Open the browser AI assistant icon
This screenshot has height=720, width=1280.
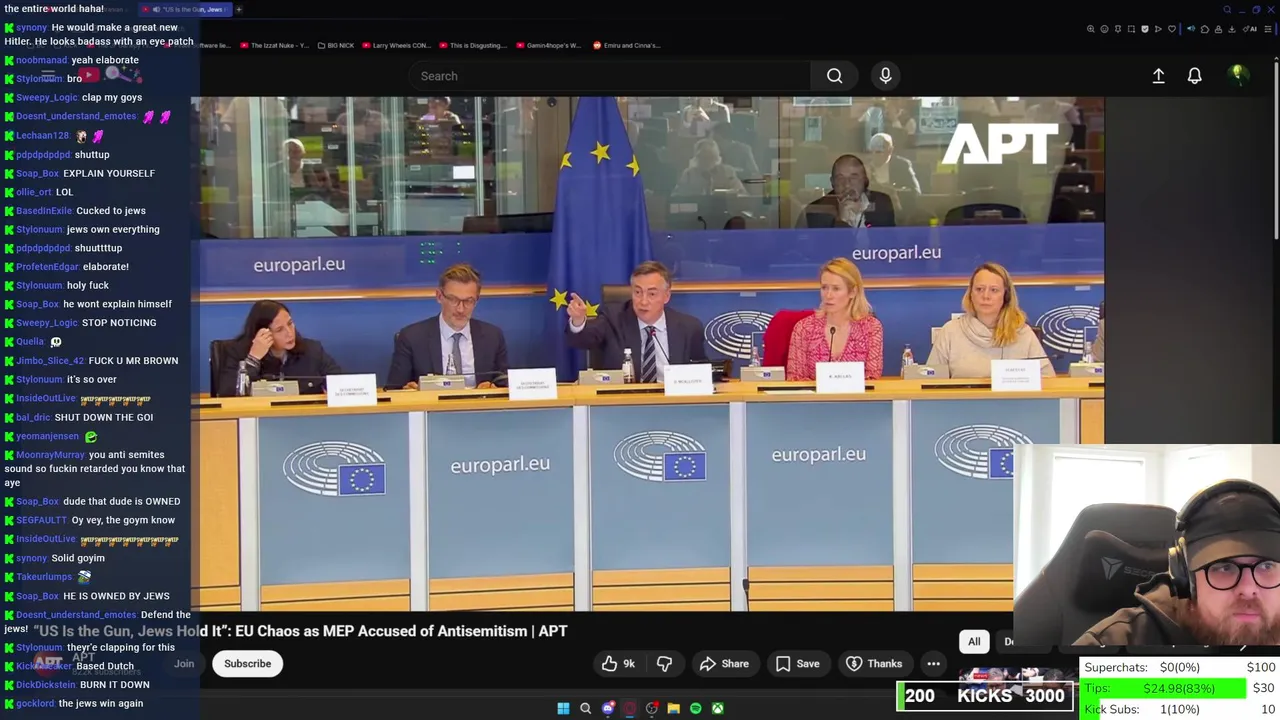(x=1250, y=29)
